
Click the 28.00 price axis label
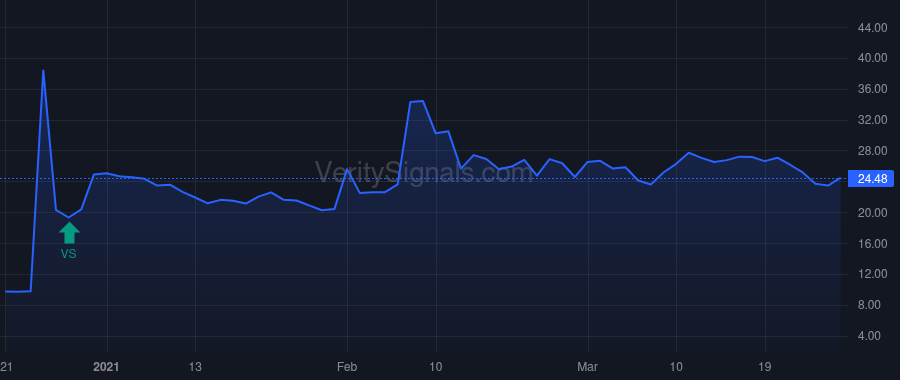click(872, 151)
